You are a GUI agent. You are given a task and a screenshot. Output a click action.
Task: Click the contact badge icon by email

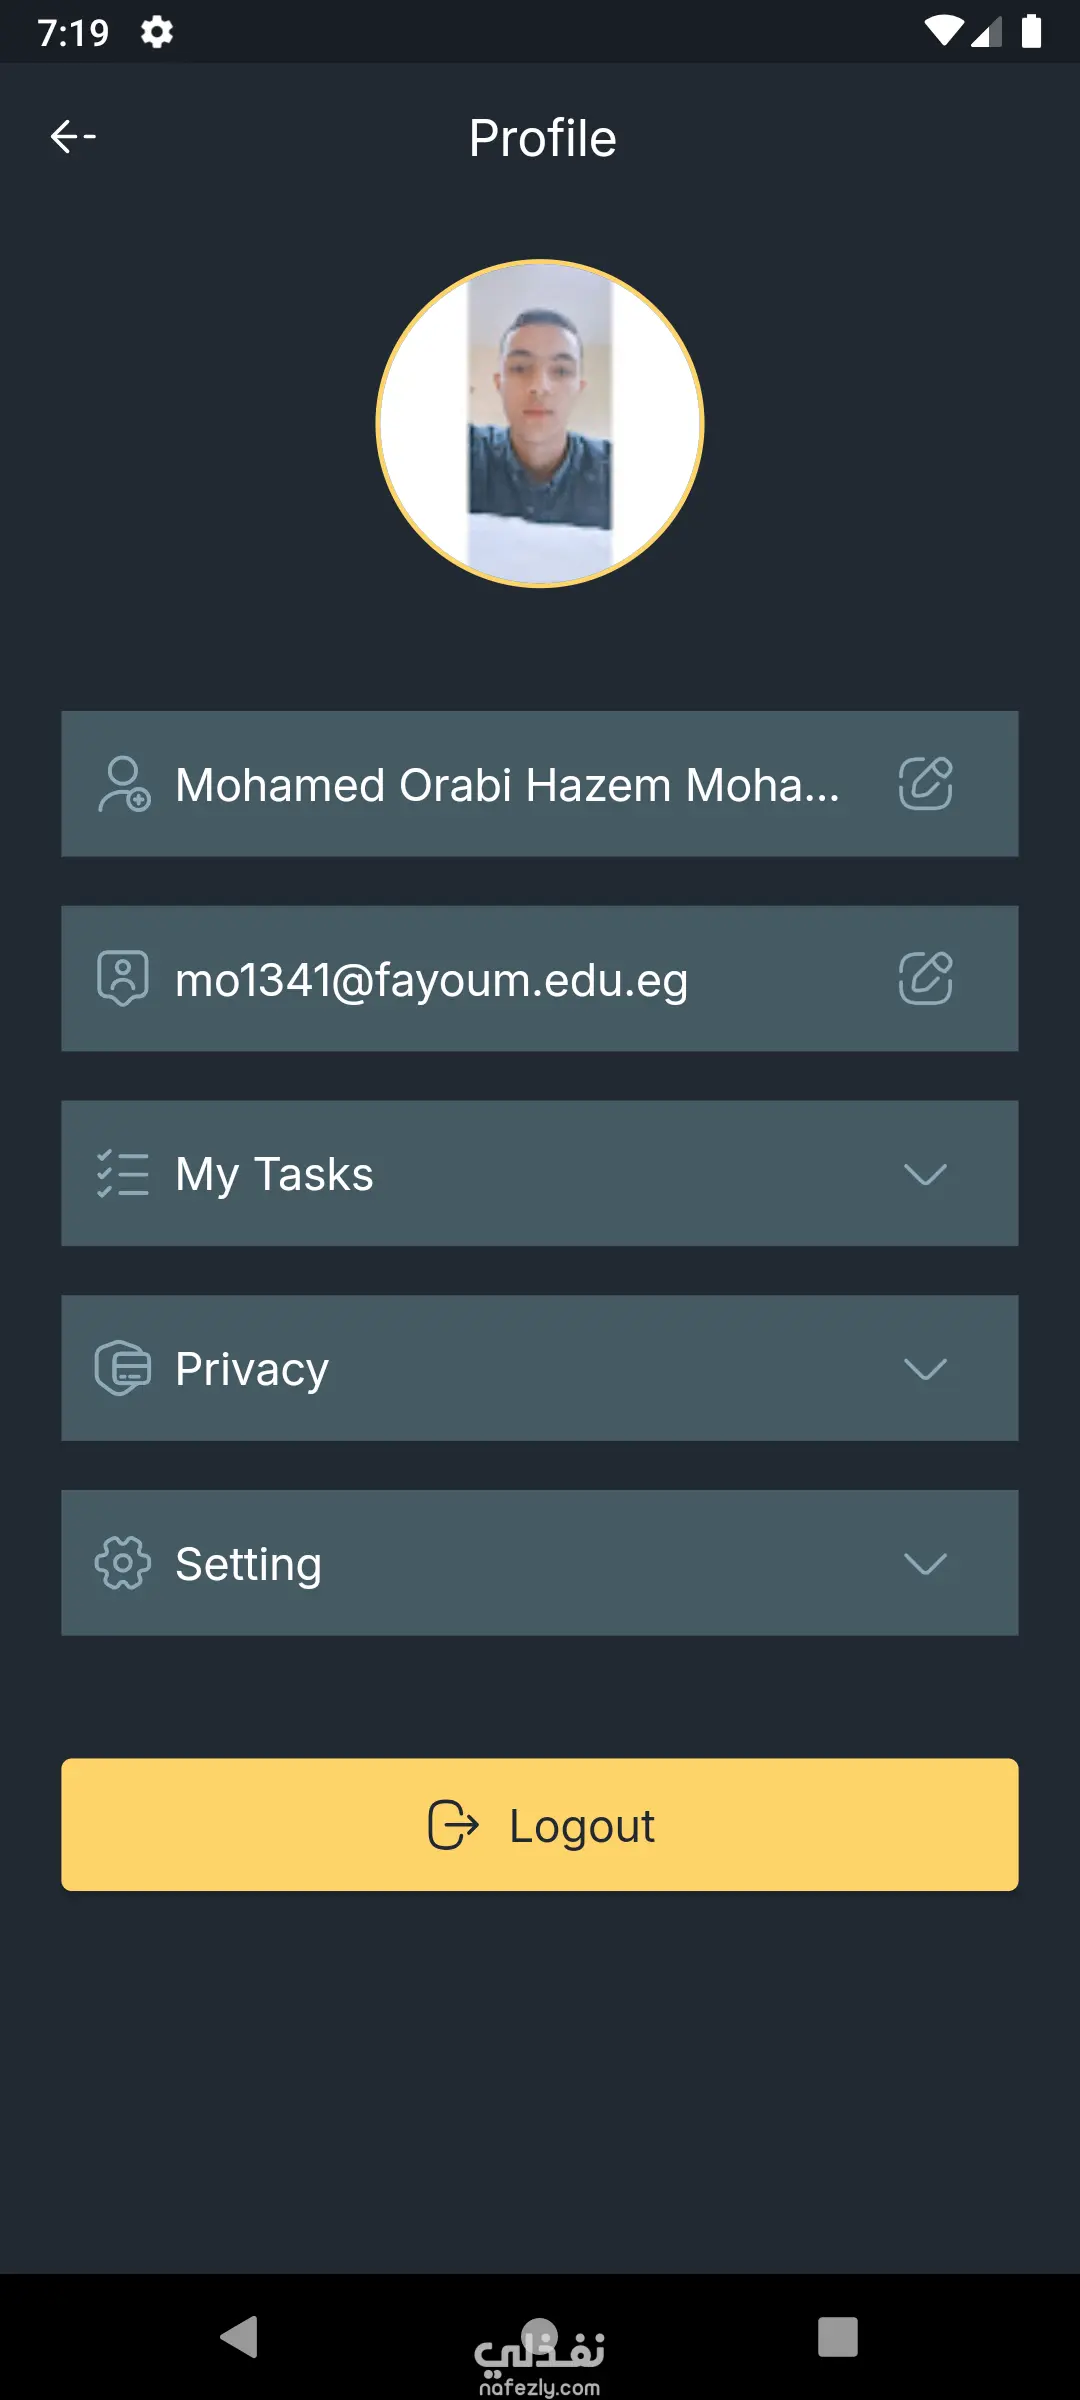pos(123,978)
